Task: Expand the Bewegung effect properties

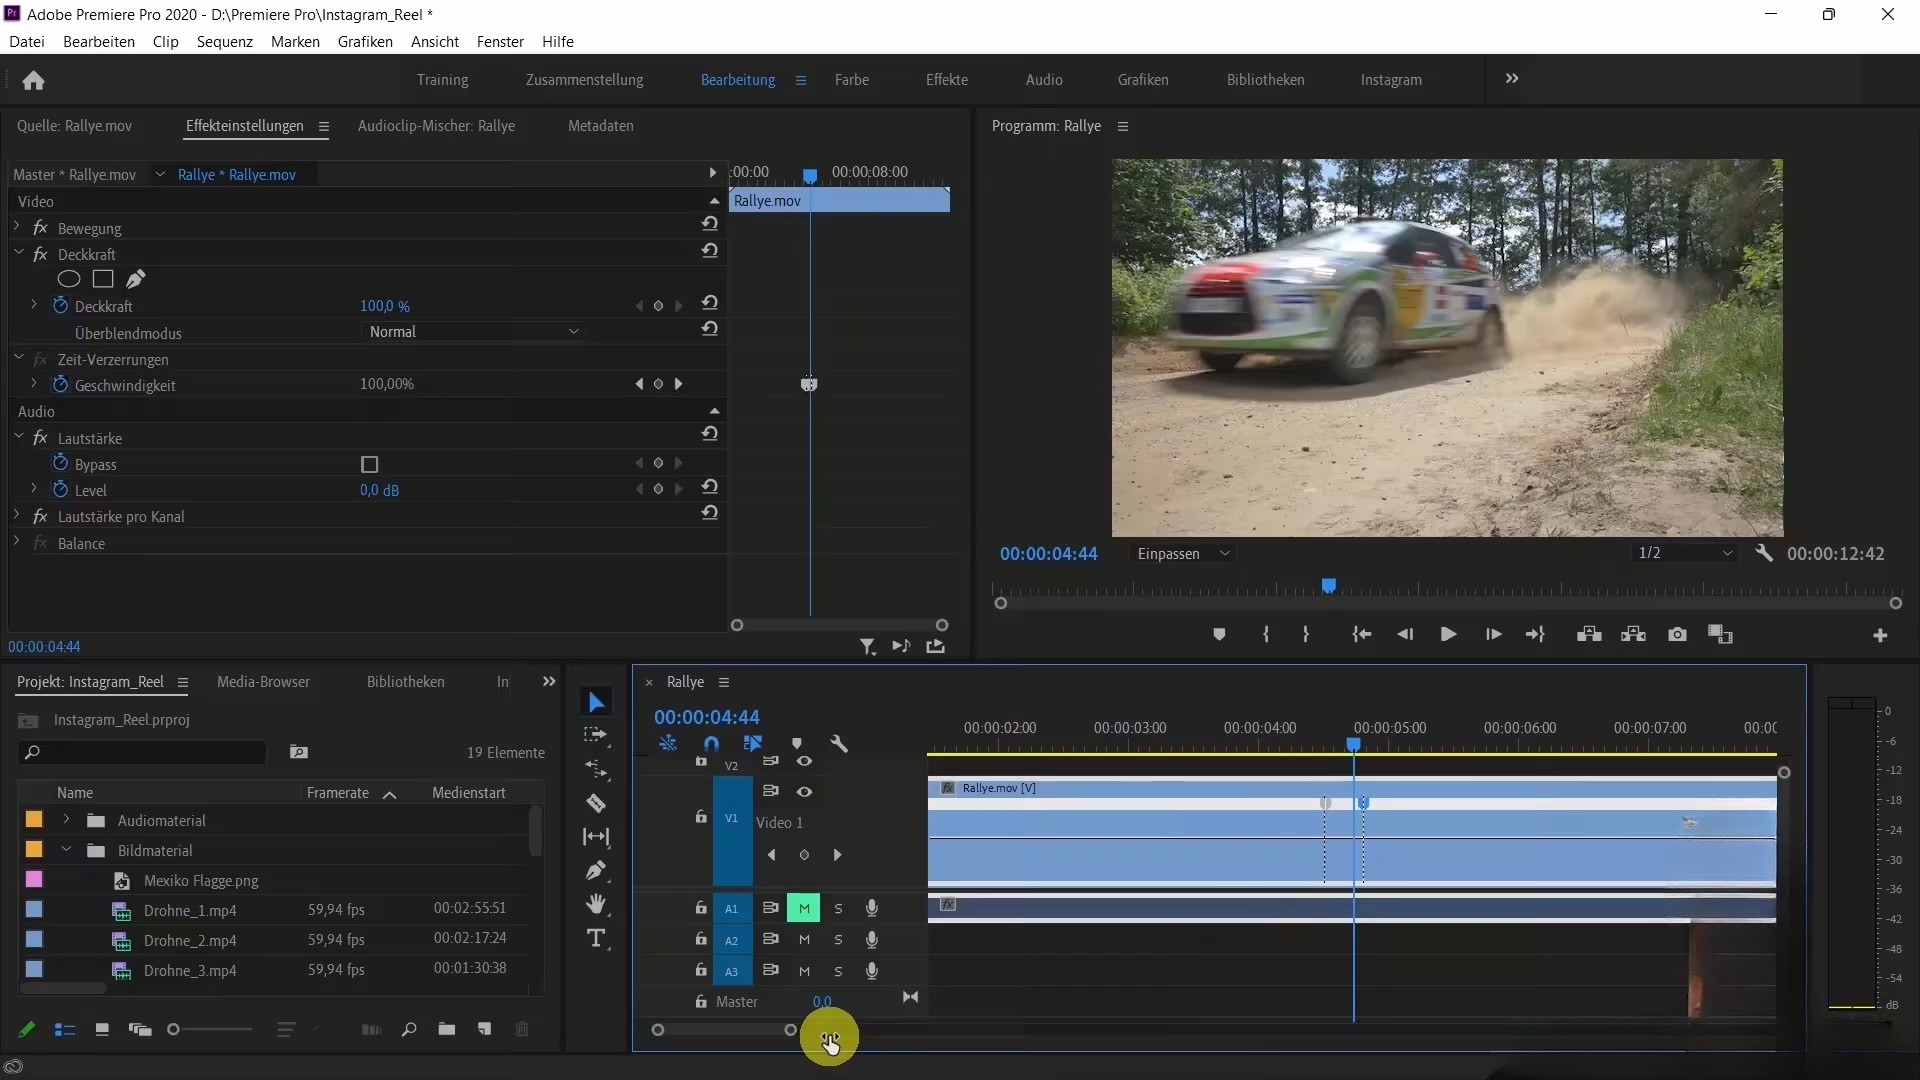Action: pyautogui.click(x=16, y=228)
